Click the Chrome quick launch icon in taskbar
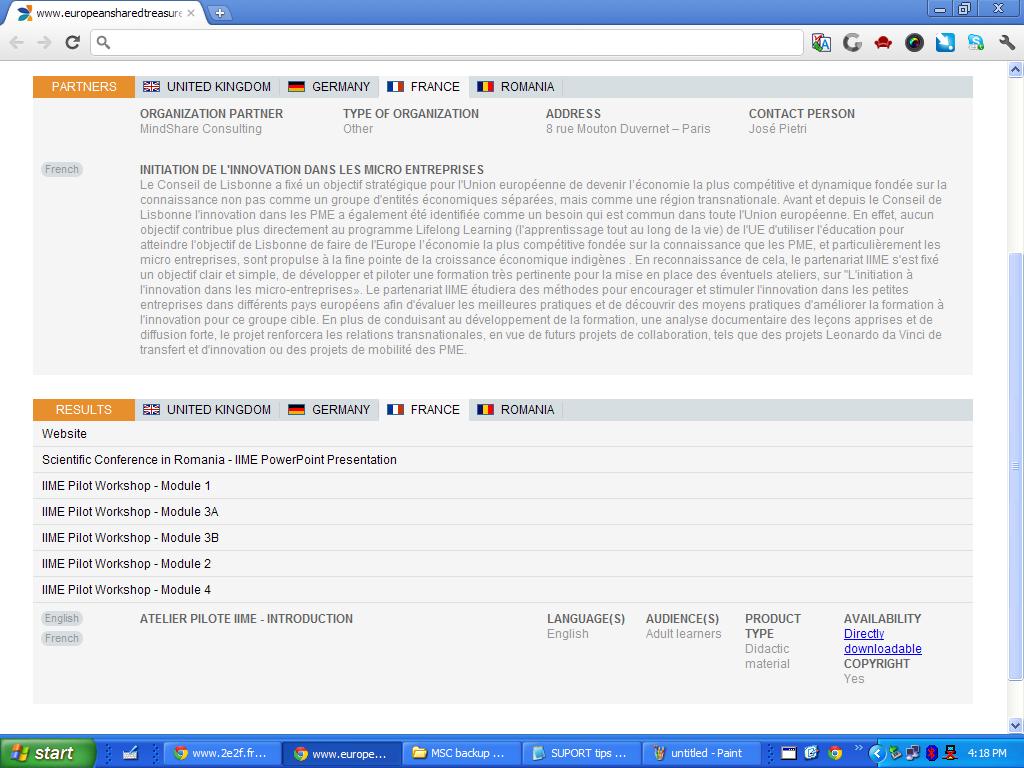This screenshot has height=768, width=1024. click(x=835, y=753)
